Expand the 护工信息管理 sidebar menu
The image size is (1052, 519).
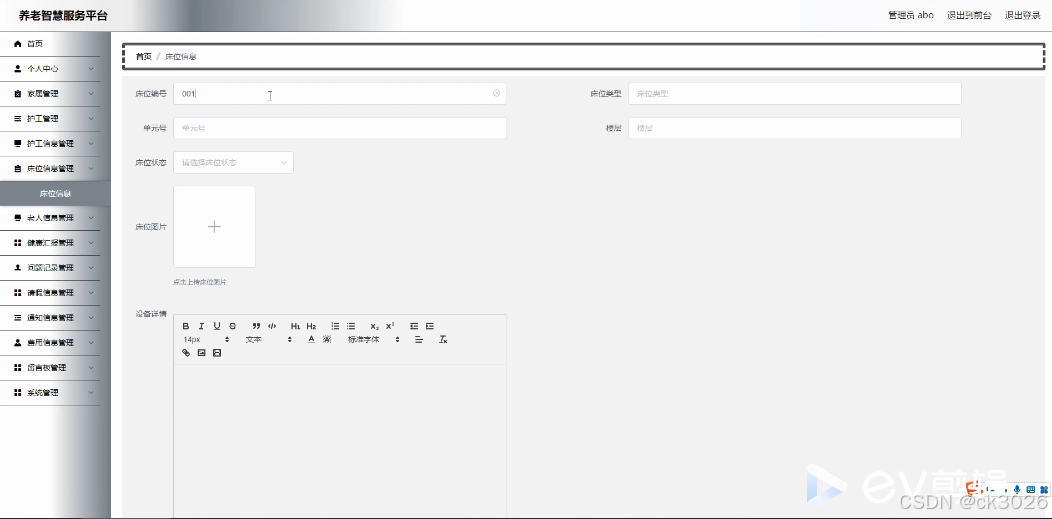[50, 143]
